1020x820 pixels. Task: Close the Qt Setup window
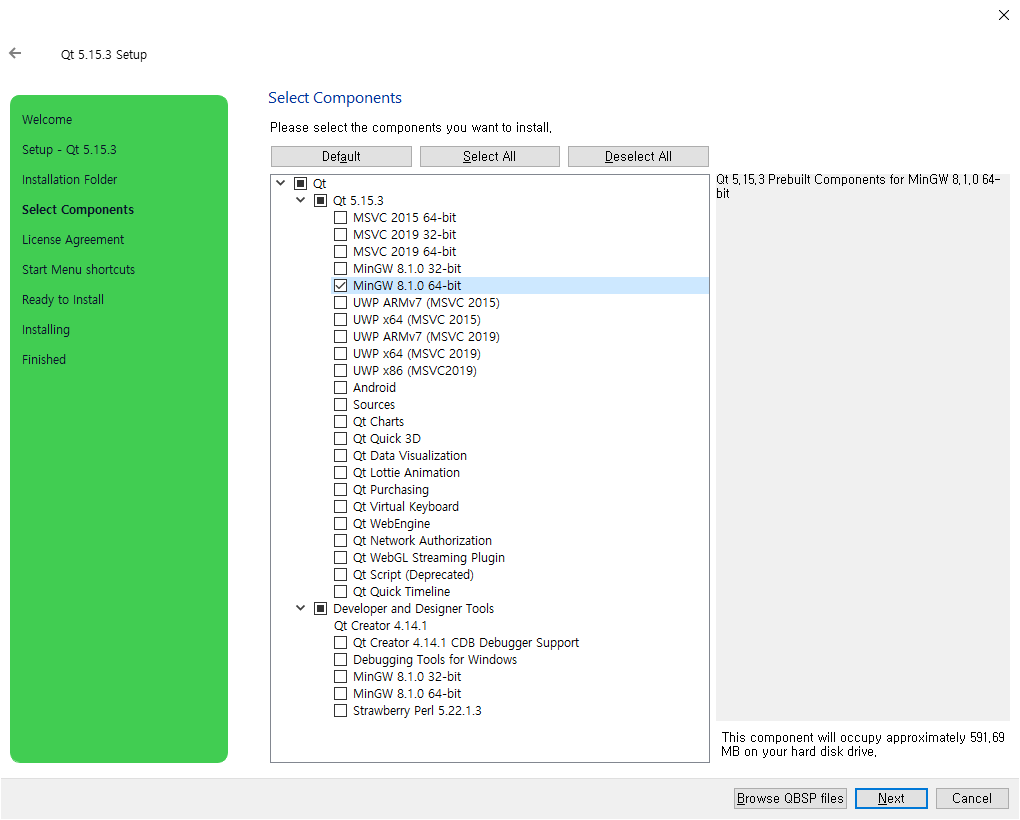[1004, 15]
